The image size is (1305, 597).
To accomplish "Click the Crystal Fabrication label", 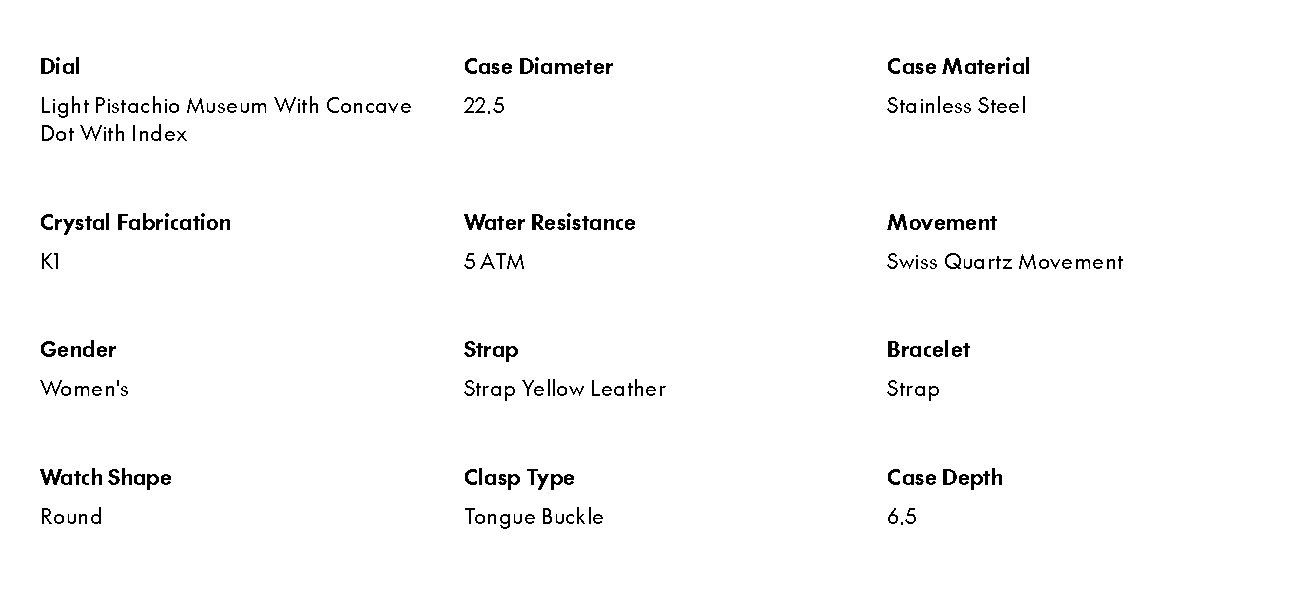I will [135, 223].
